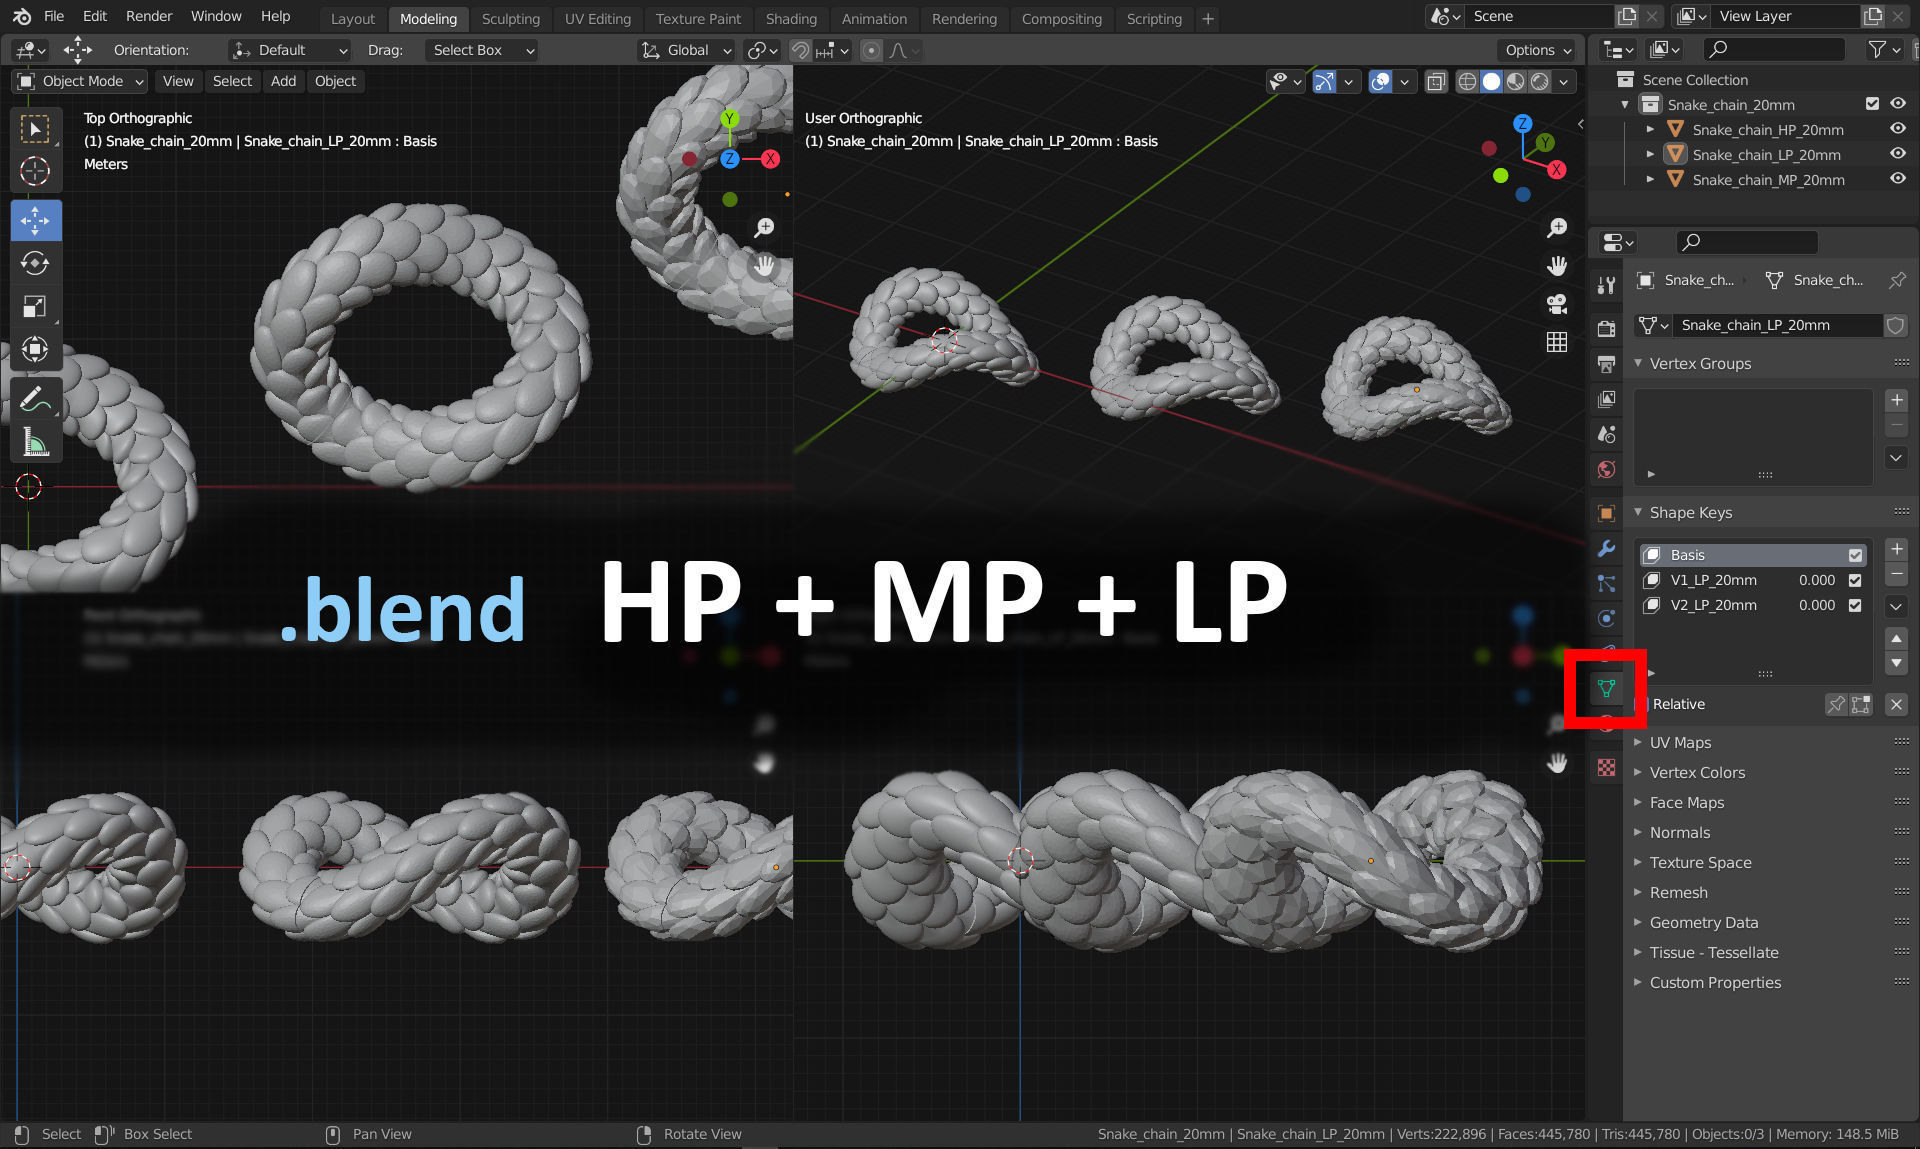Viewport: 1920px width, 1149px height.
Task: Open the Modifier Properties wrench tab
Action: [1607, 548]
